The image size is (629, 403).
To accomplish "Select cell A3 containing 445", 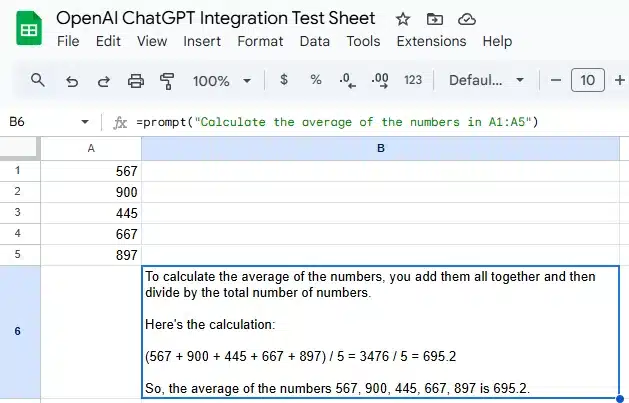I will (91, 213).
